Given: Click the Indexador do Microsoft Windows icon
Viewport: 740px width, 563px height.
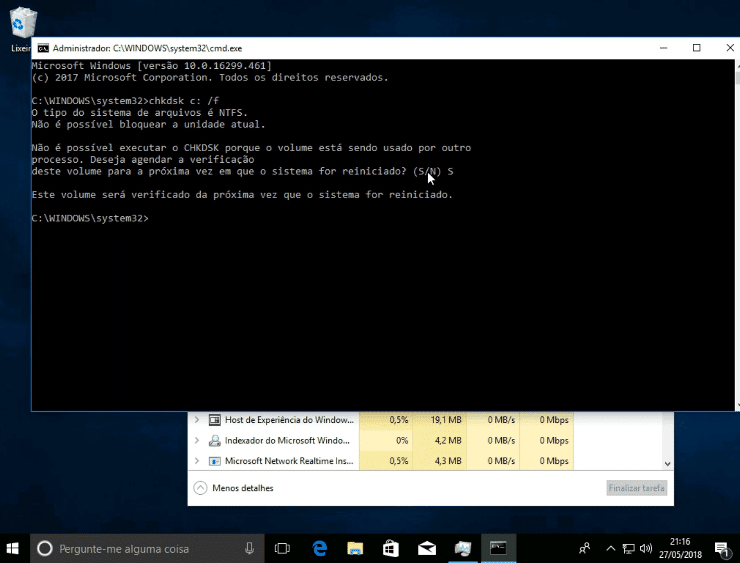Looking at the screenshot, I should click(x=215, y=440).
